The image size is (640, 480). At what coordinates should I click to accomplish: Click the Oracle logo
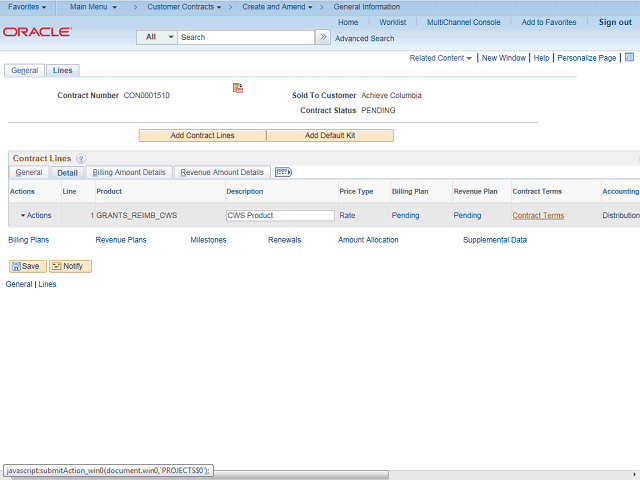coord(38,32)
